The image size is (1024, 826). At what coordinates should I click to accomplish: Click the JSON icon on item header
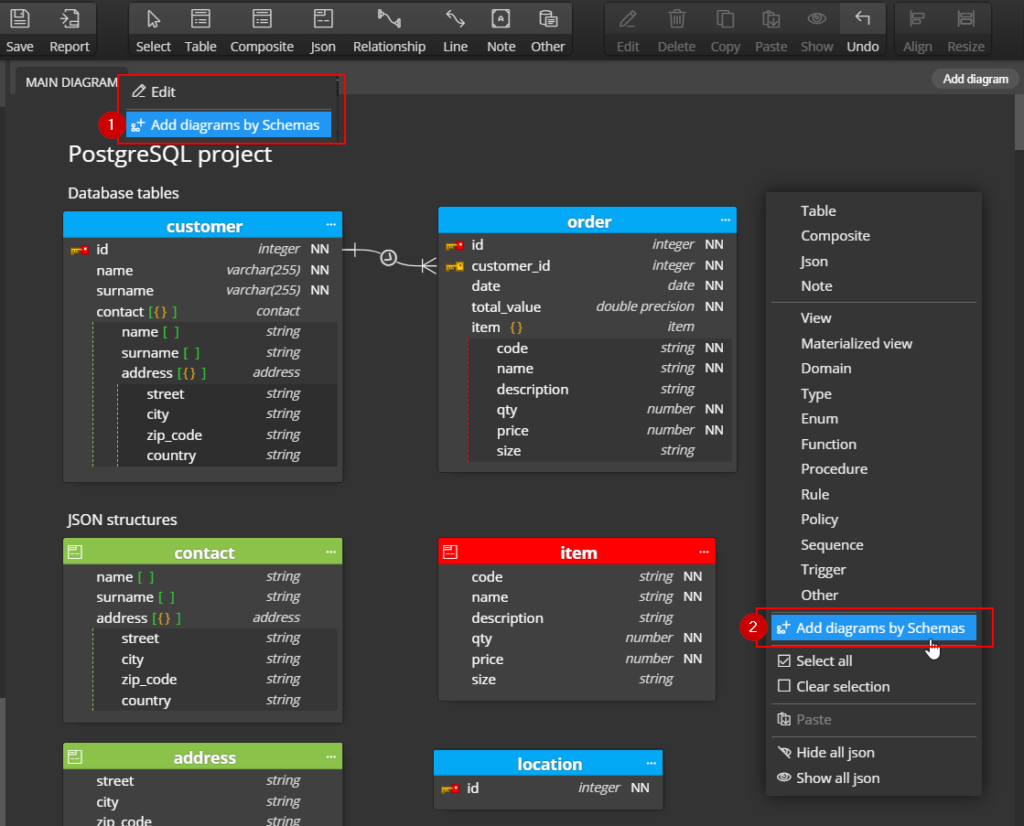coord(450,552)
